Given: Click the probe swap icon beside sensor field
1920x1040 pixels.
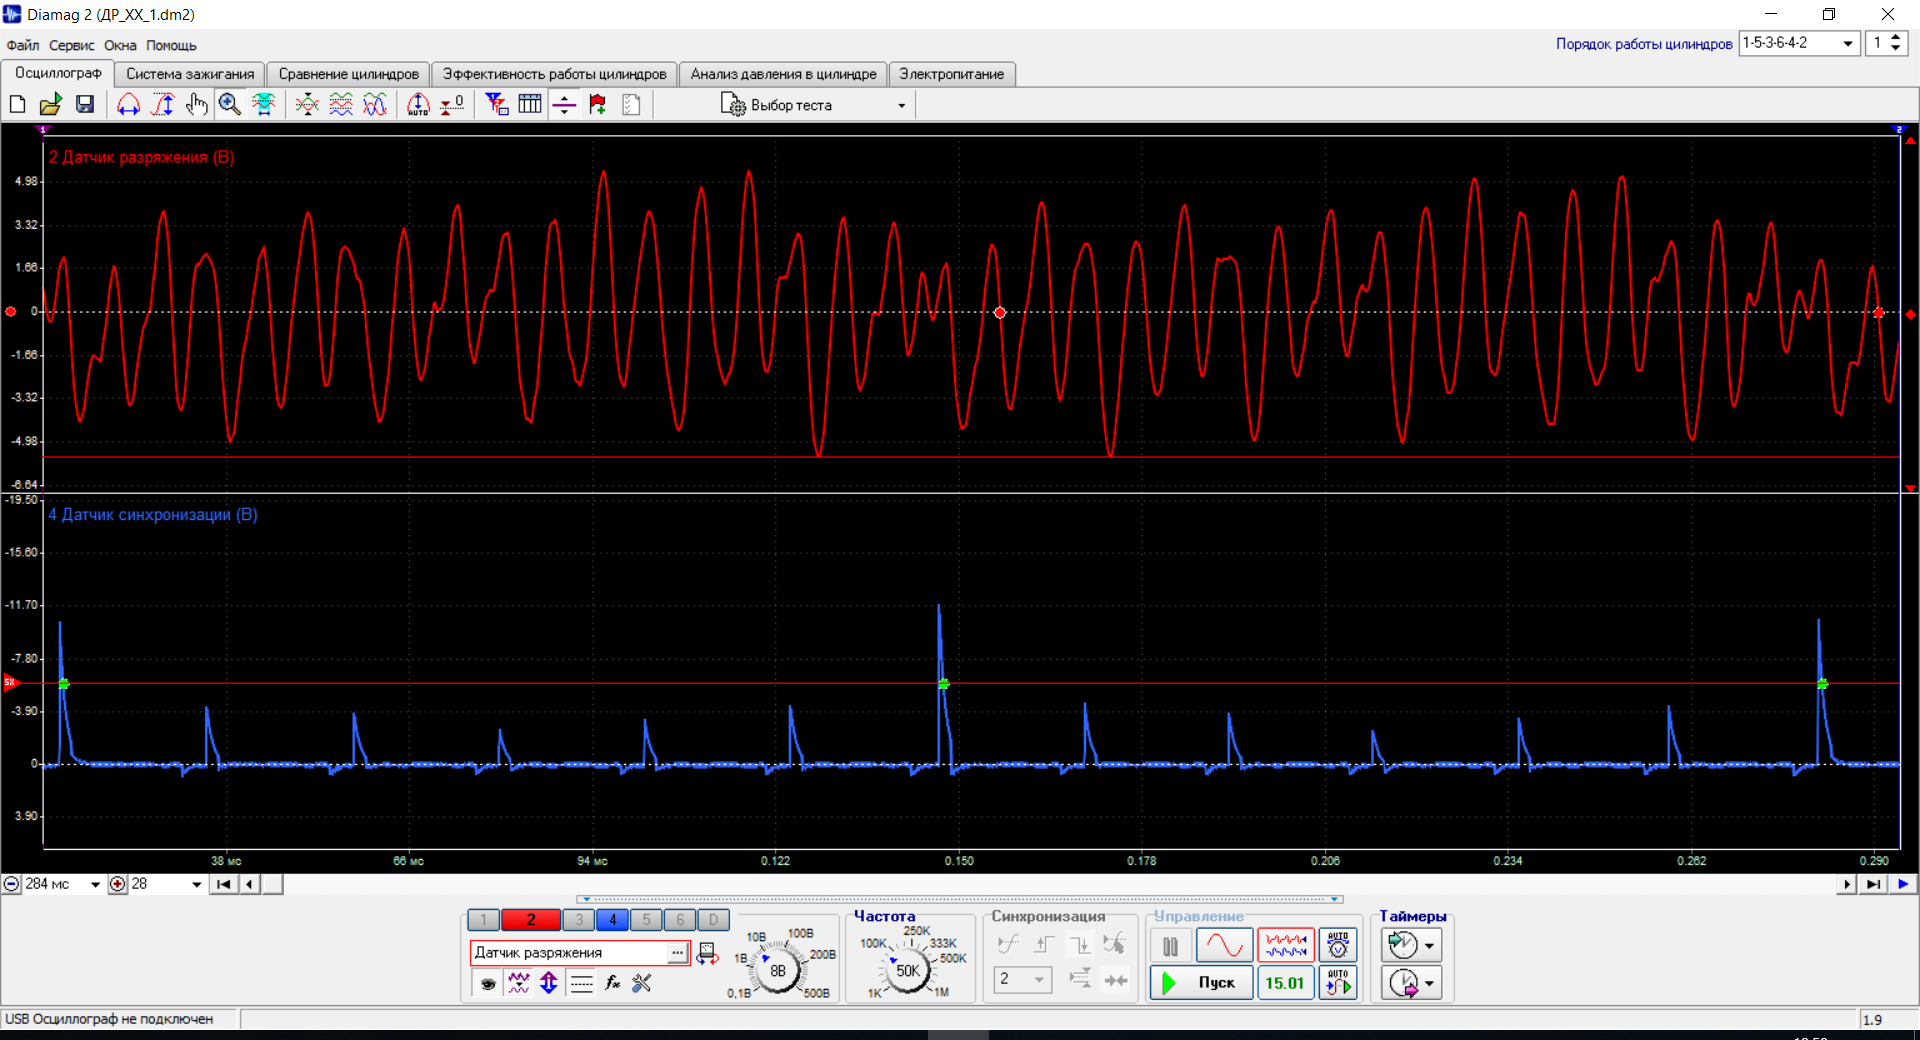Looking at the screenshot, I should pos(707,953).
